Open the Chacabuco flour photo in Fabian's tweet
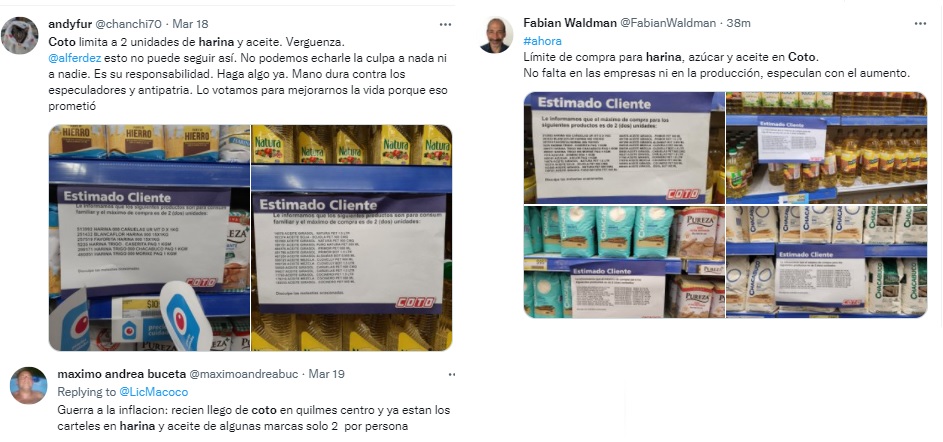 (x=826, y=262)
